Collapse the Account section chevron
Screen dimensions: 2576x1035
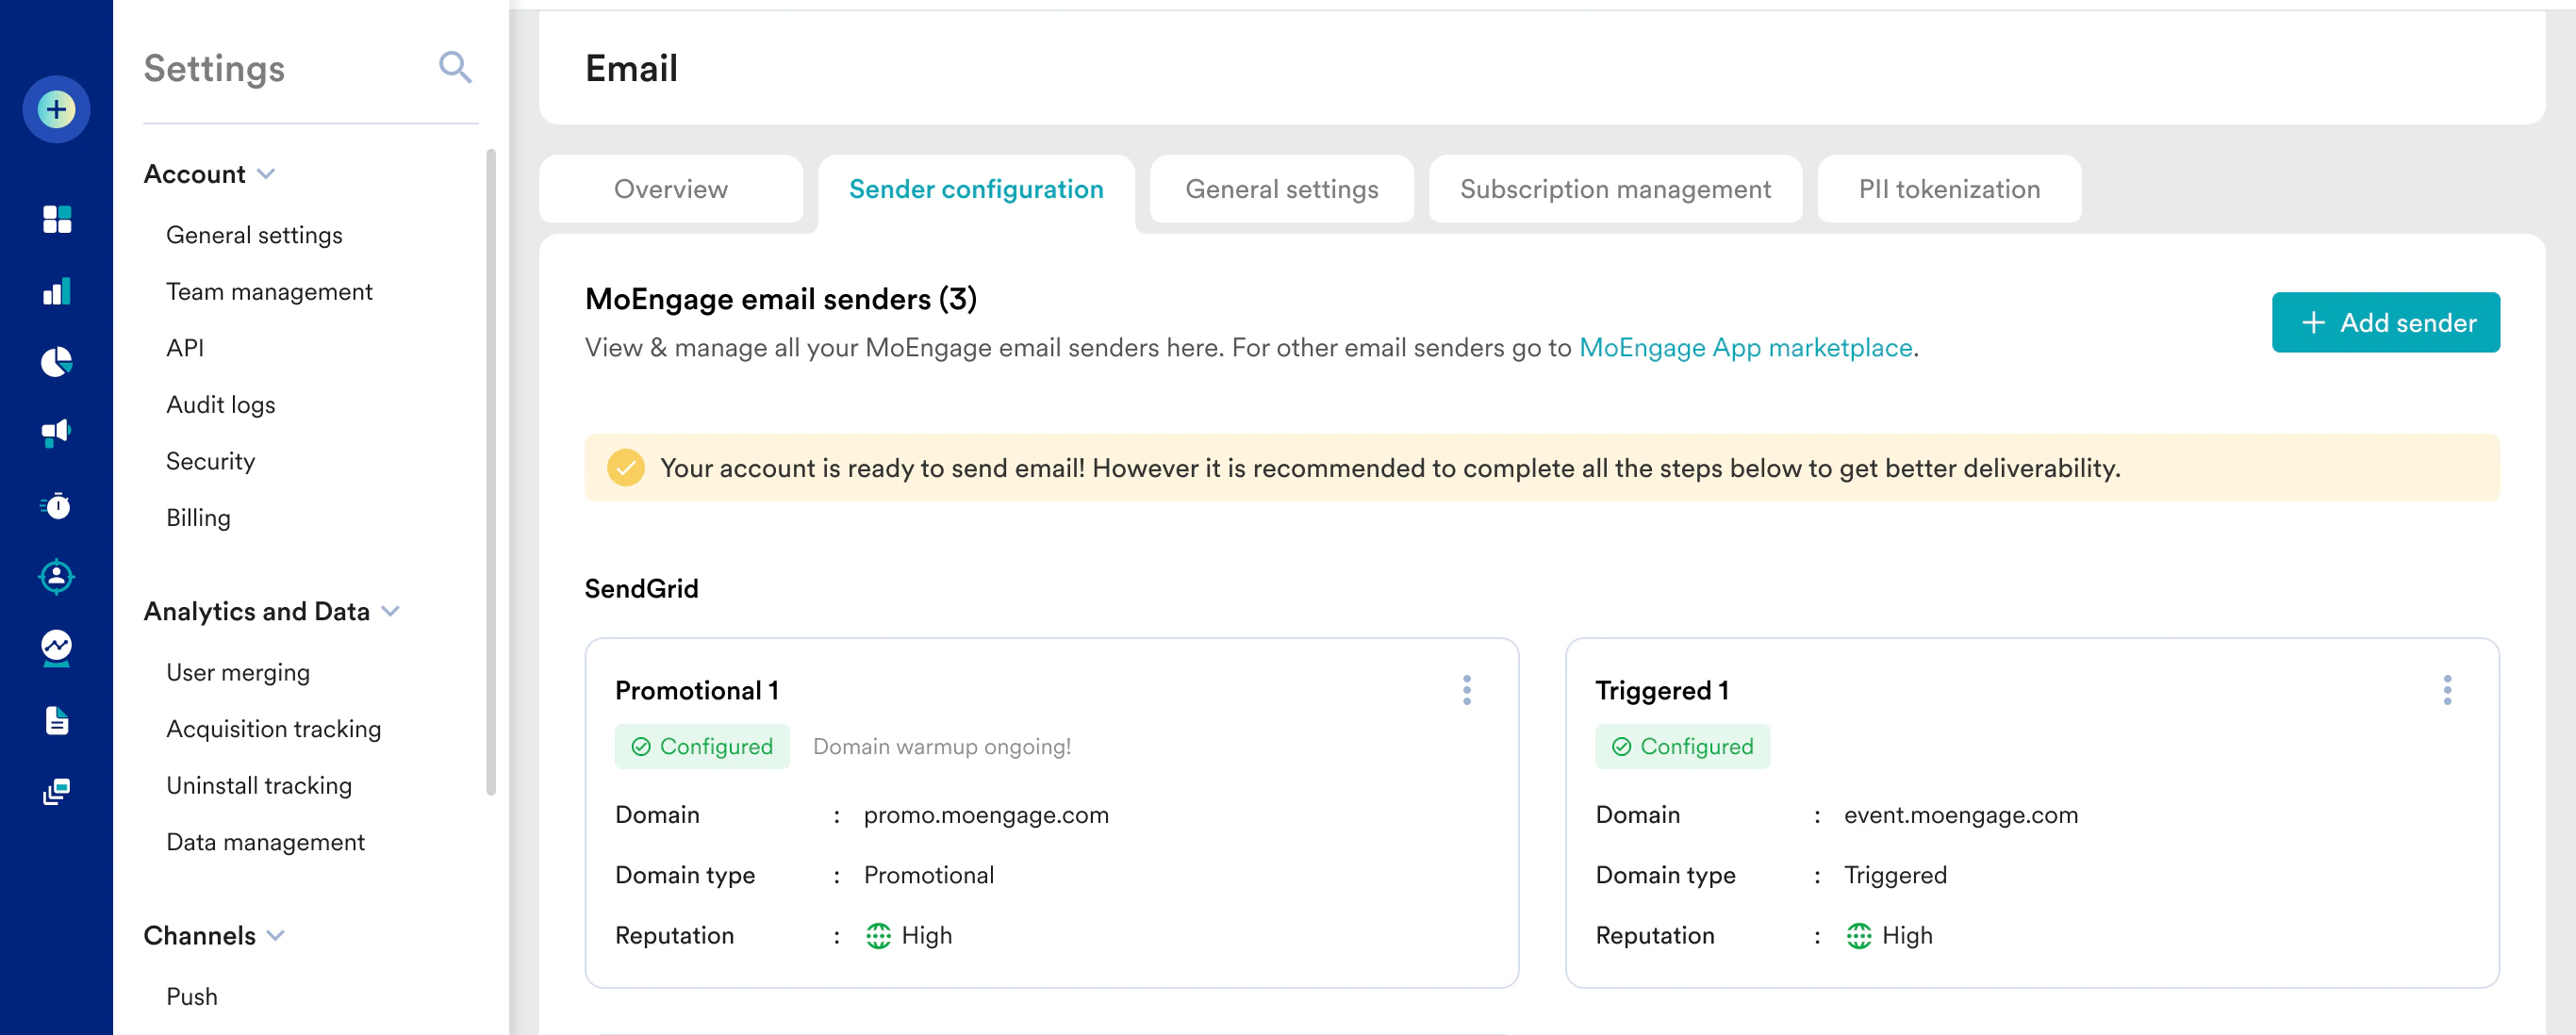266,174
